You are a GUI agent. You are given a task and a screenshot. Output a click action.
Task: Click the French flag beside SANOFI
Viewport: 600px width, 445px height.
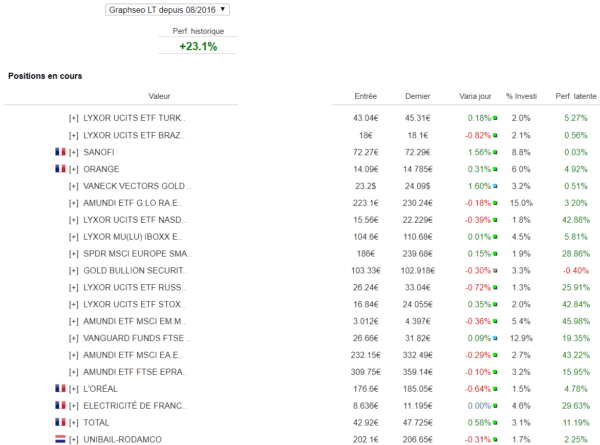tap(60, 152)
